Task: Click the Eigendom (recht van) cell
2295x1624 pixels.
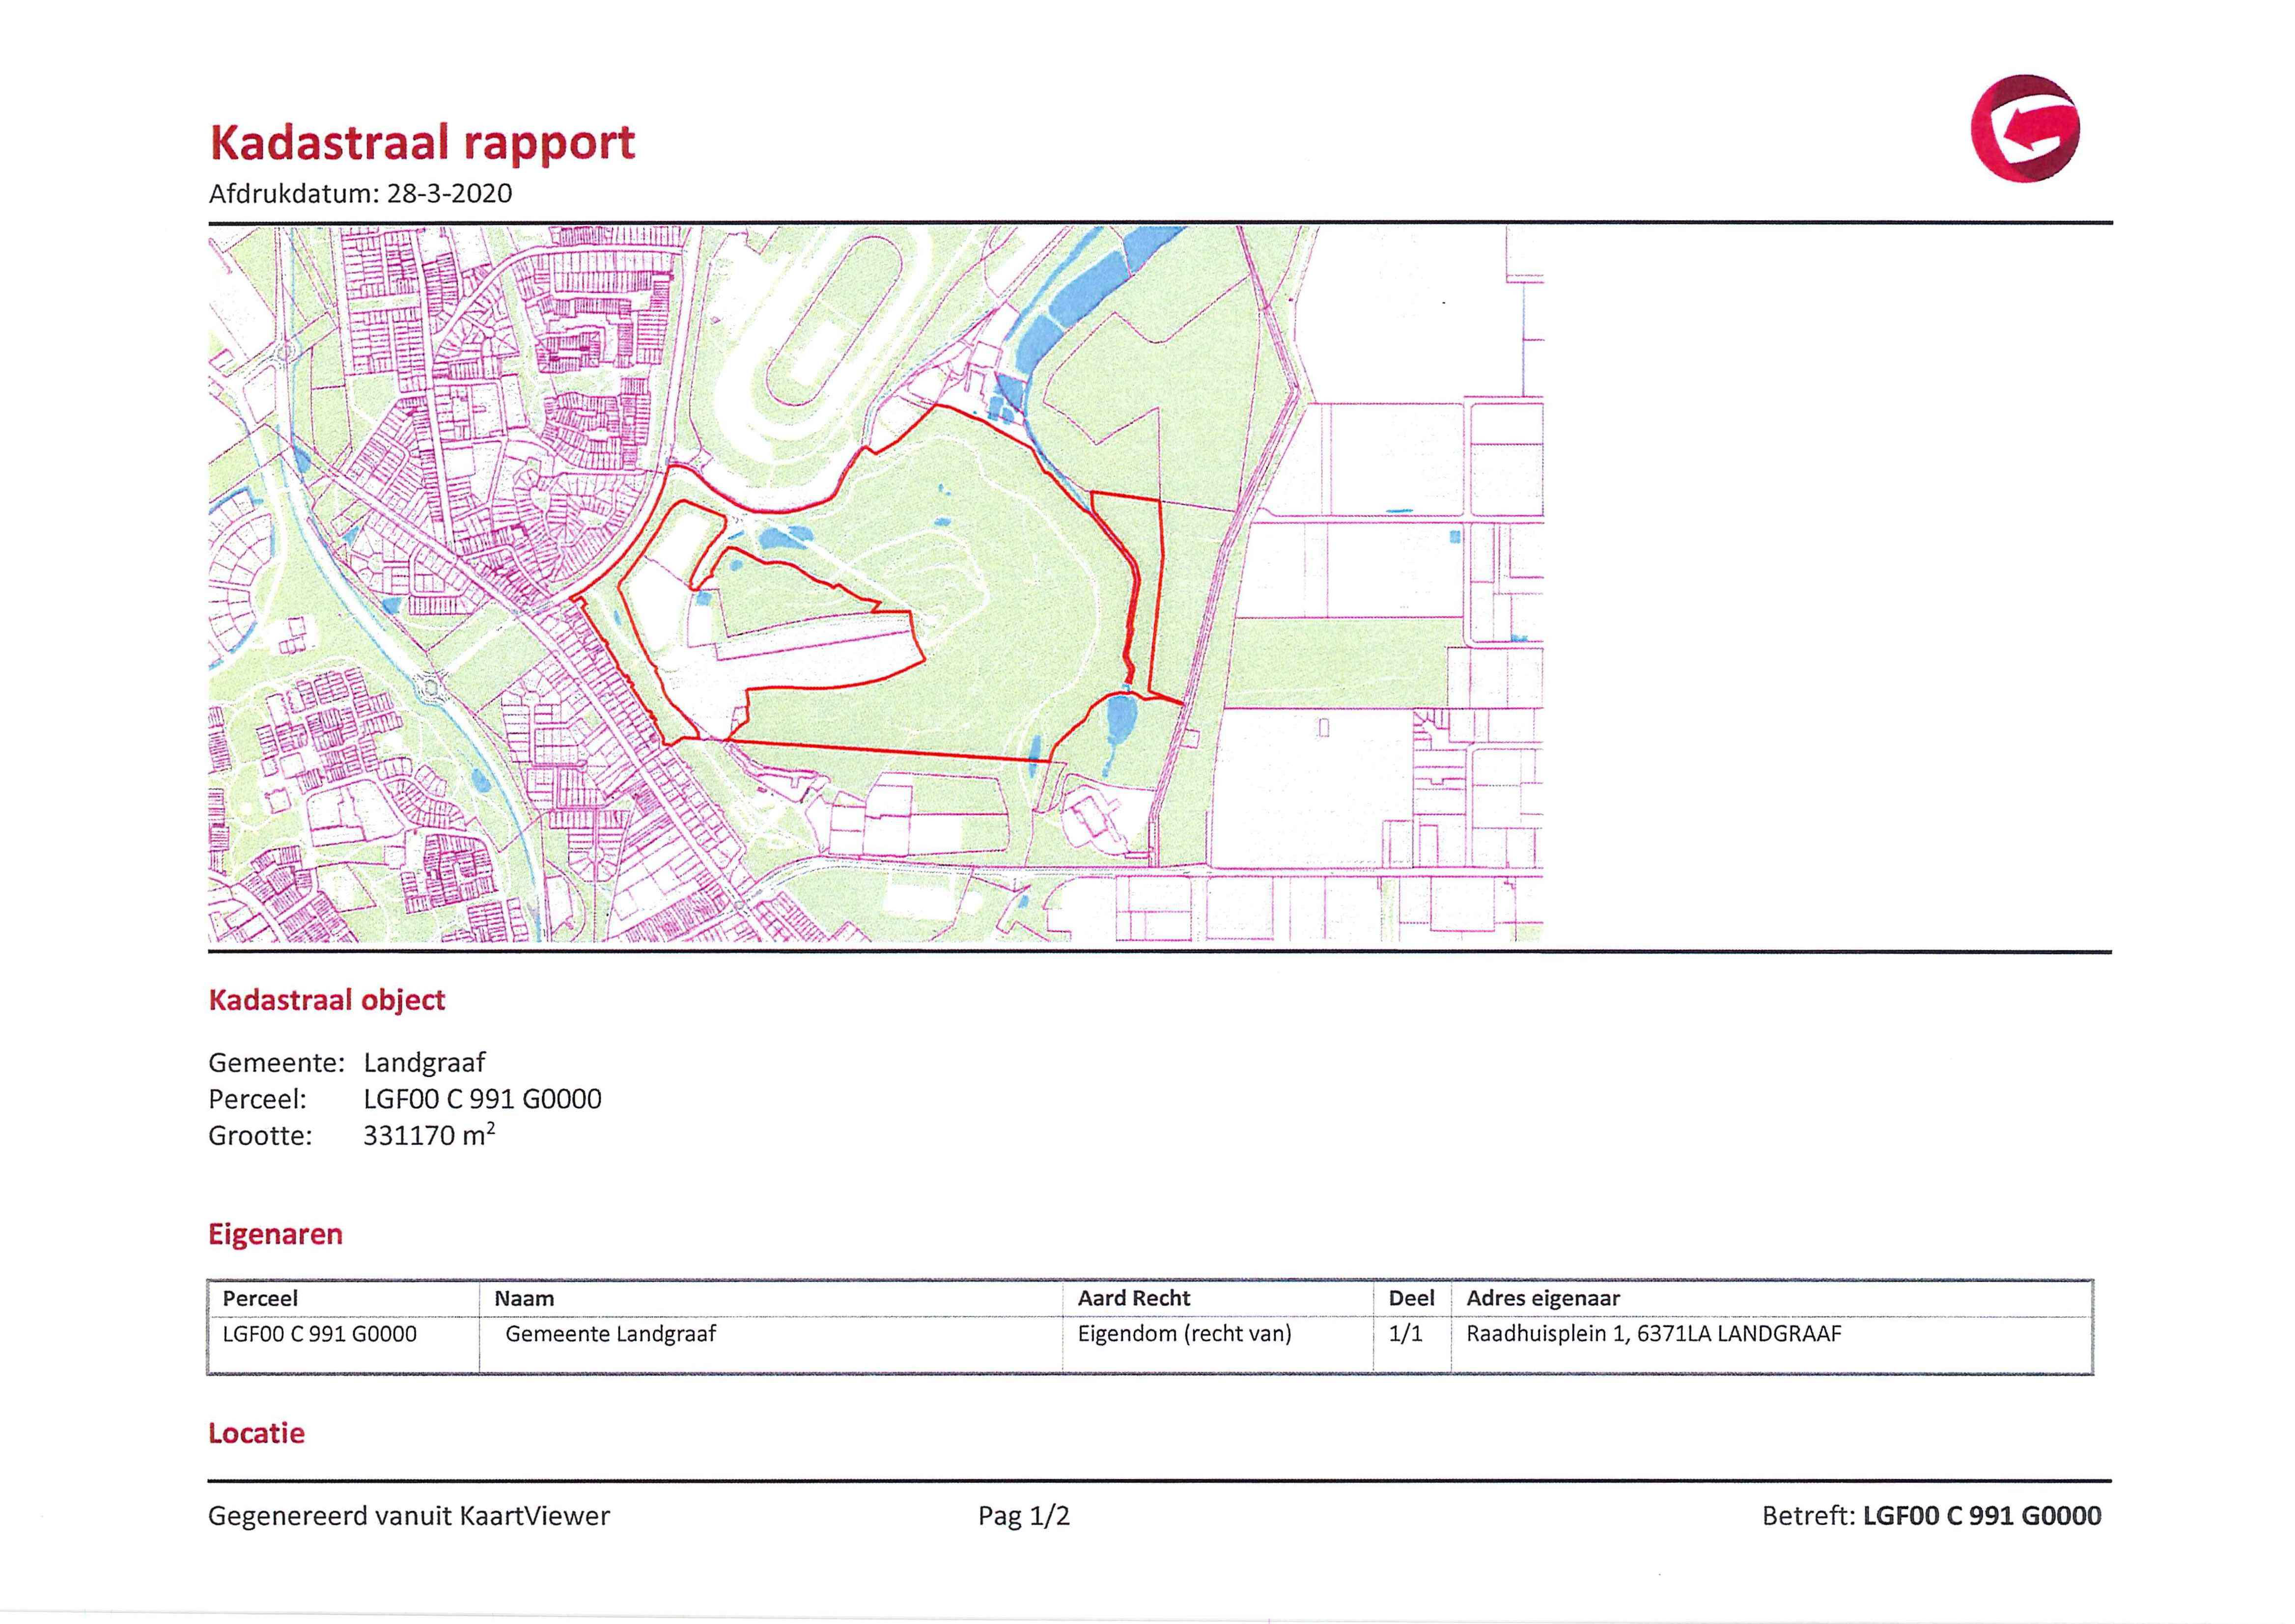Action: pos(1185,1333)
